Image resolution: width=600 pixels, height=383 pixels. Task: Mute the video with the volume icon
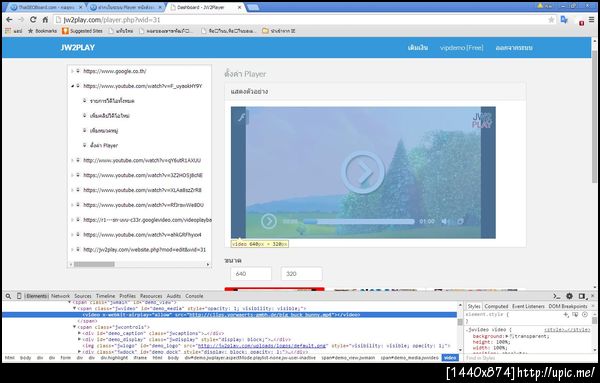(x=445, y=221)
